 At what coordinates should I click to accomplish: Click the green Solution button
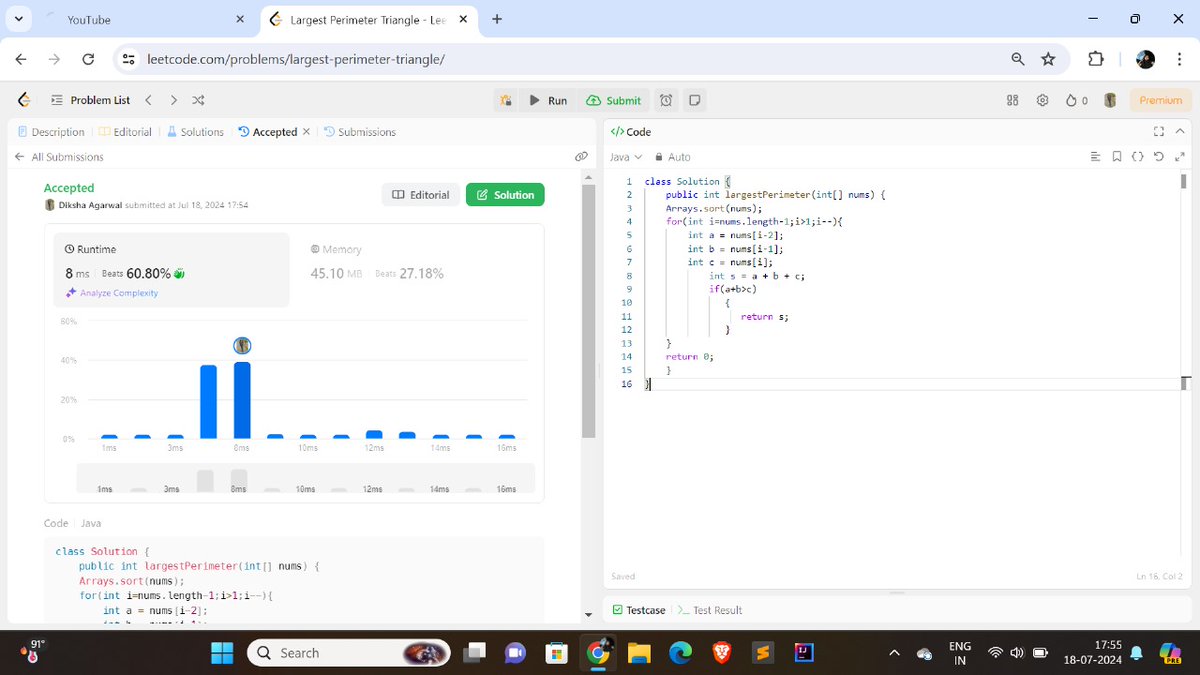pos(505,195)
